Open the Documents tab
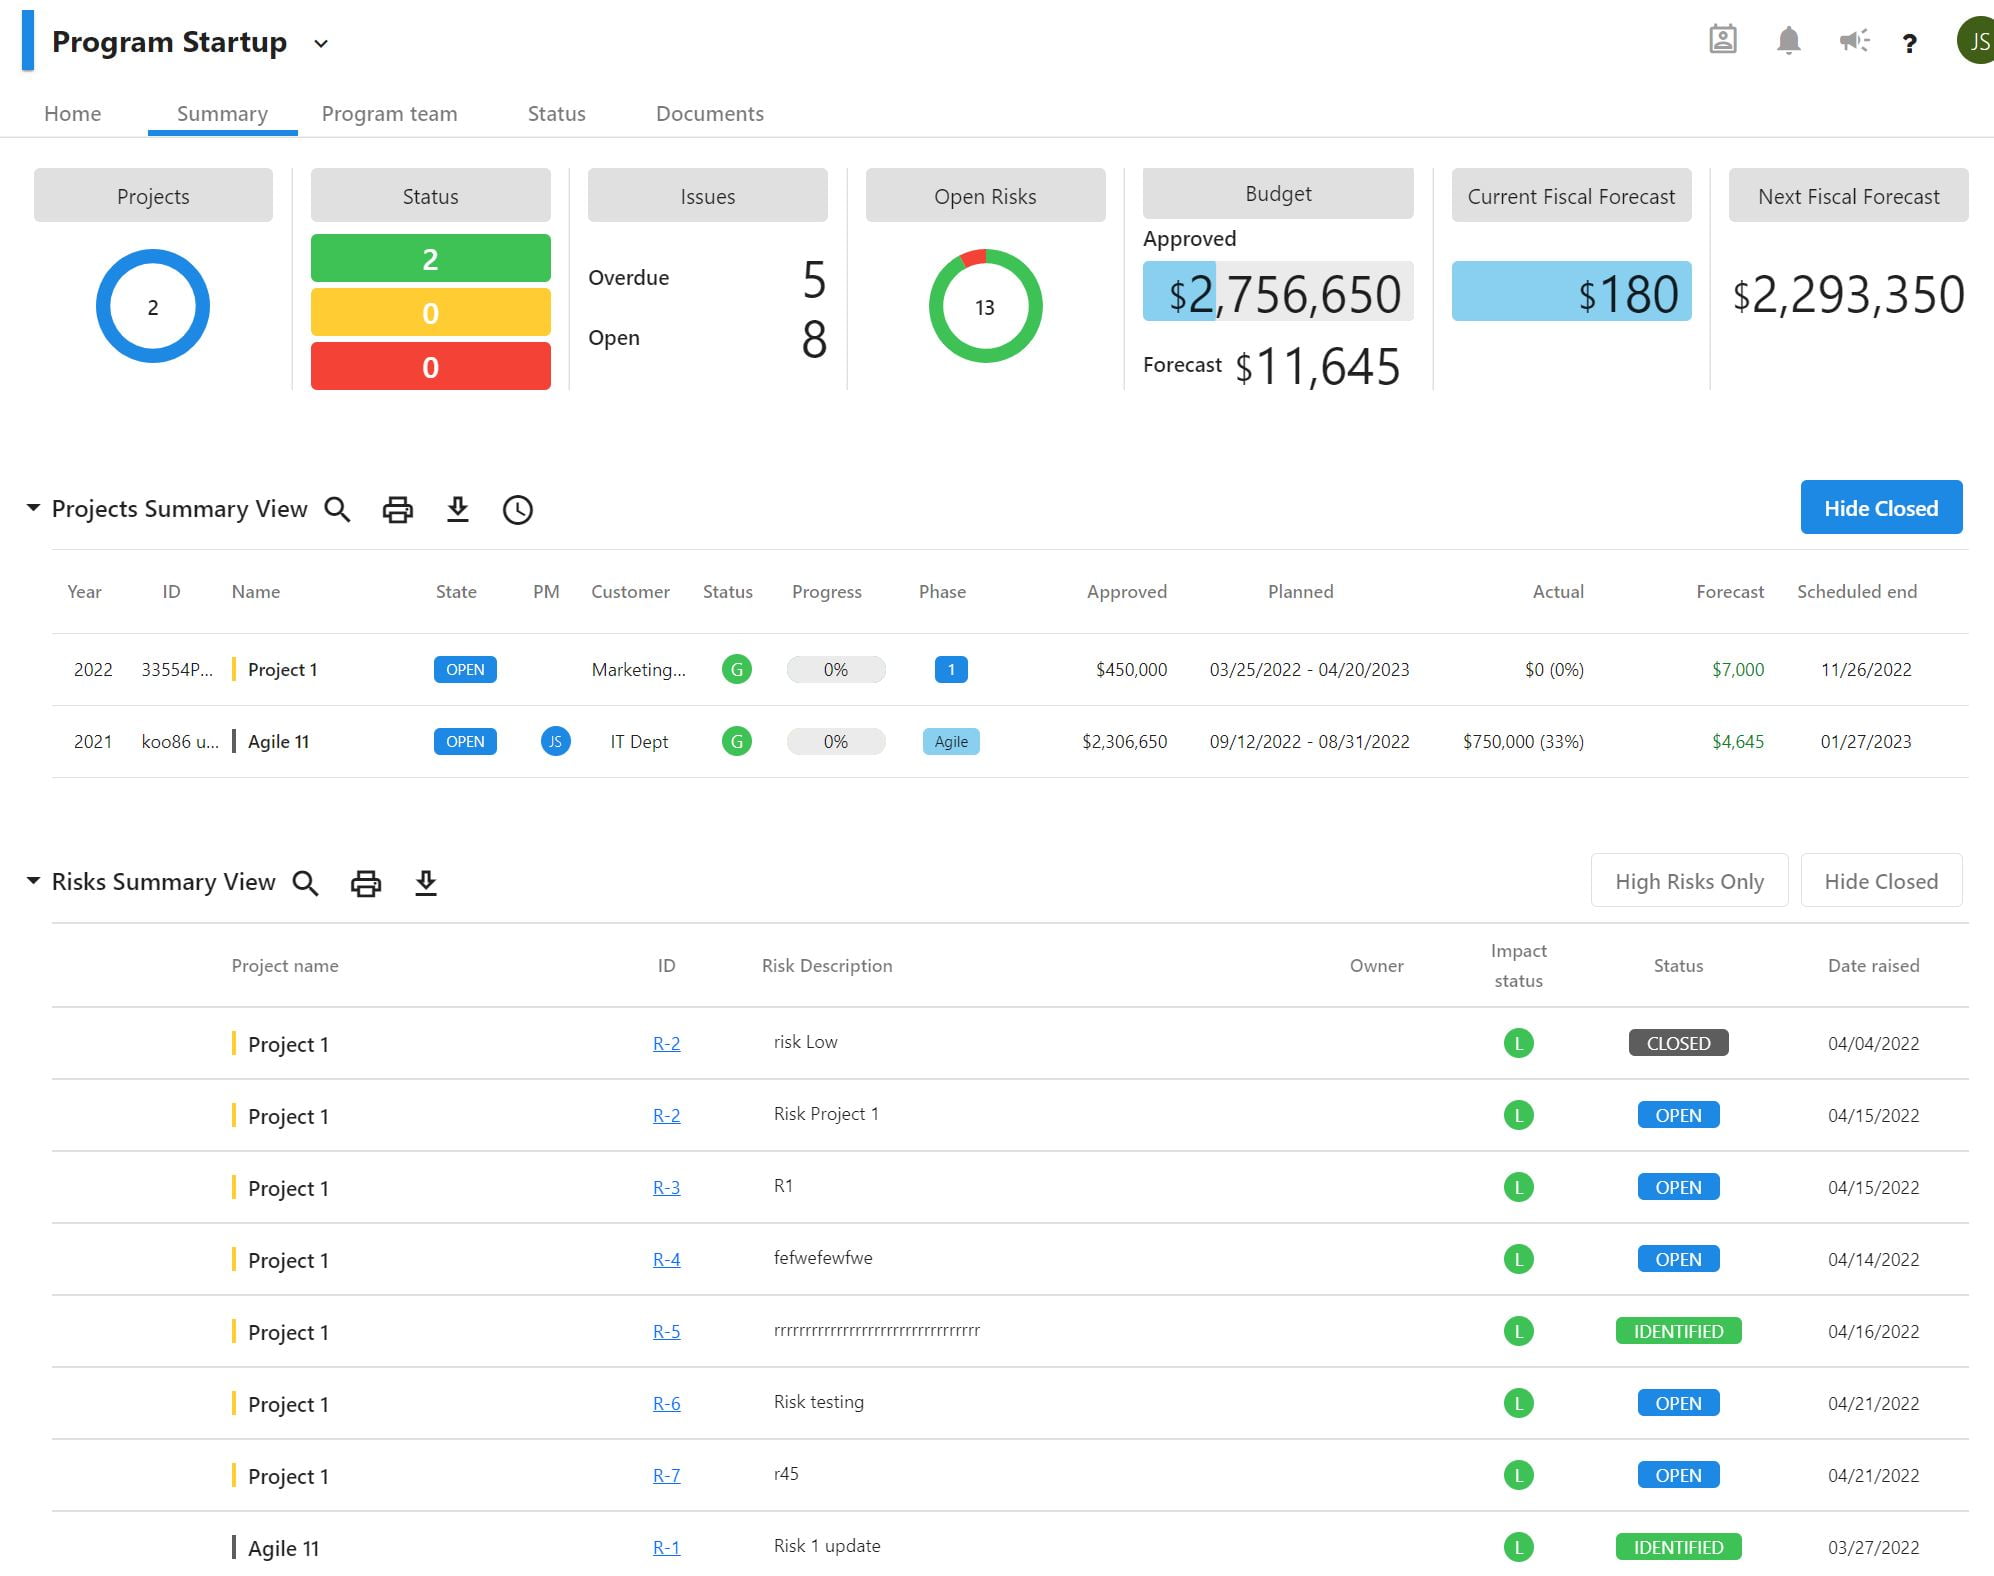Viewport: 1994px width, 1576px height. click(x=709, y=113)
